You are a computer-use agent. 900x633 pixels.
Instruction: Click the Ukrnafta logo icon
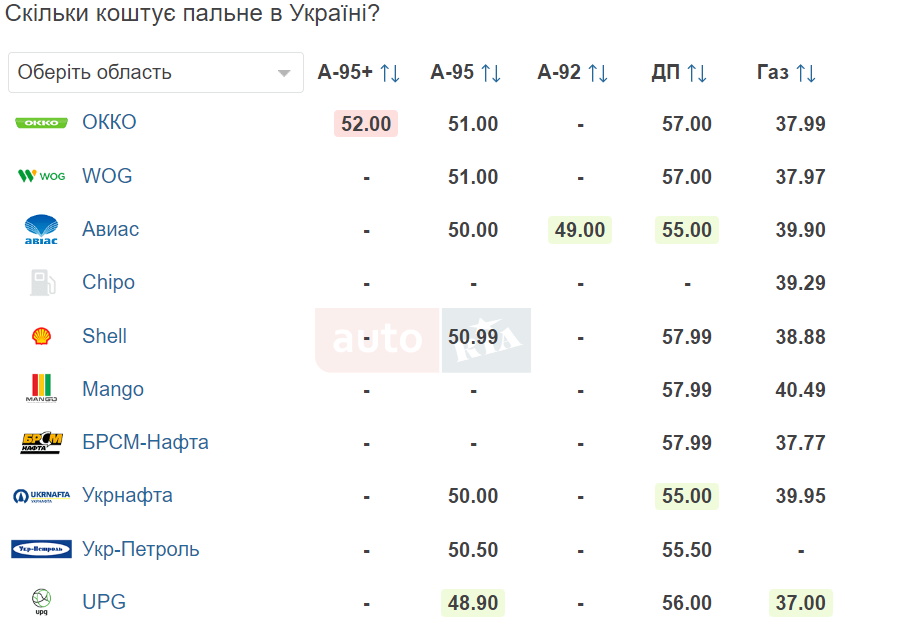(41, 495)
